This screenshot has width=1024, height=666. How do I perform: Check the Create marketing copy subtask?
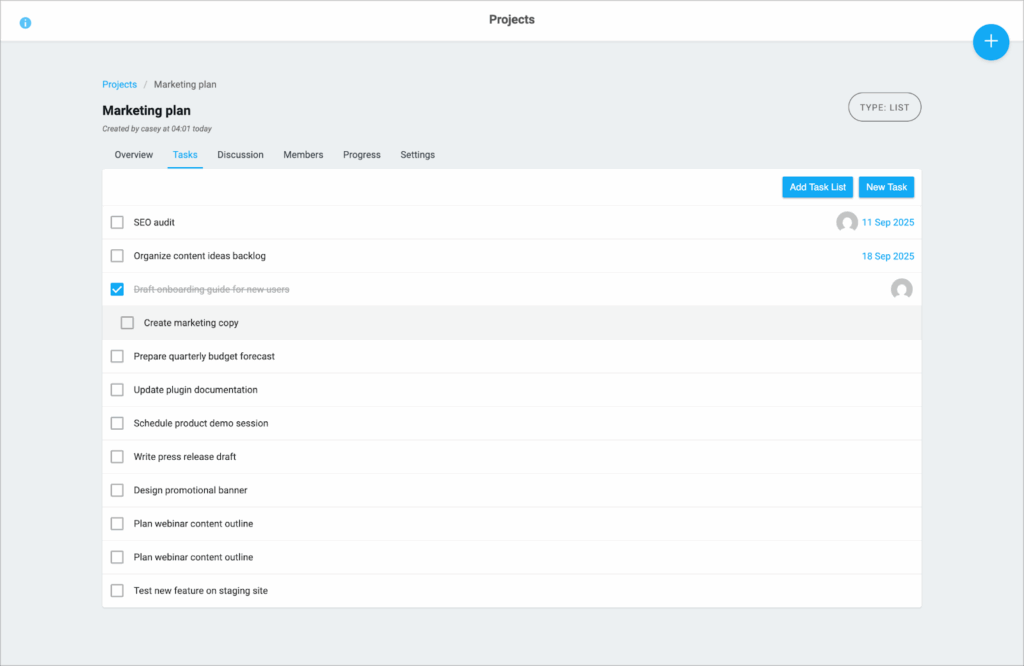pyautogui.click(x=127, y=323)
